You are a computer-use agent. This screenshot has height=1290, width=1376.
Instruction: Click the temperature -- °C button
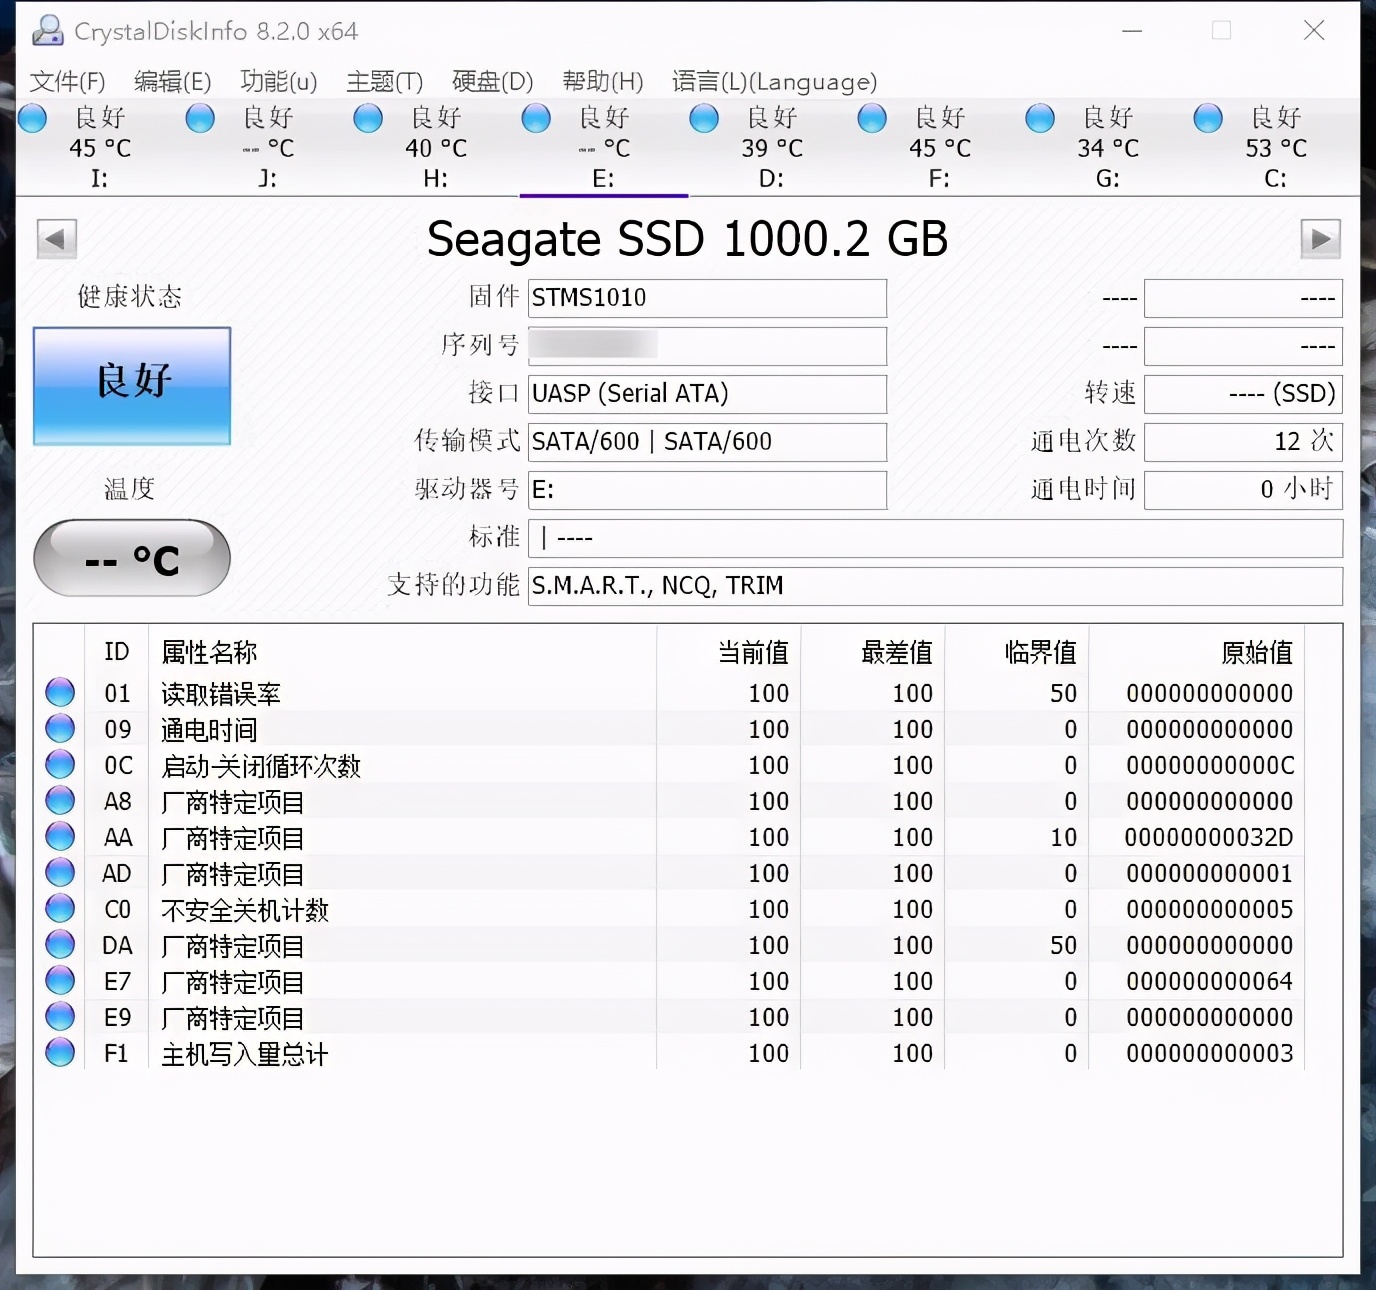click(x=132, y=558)
